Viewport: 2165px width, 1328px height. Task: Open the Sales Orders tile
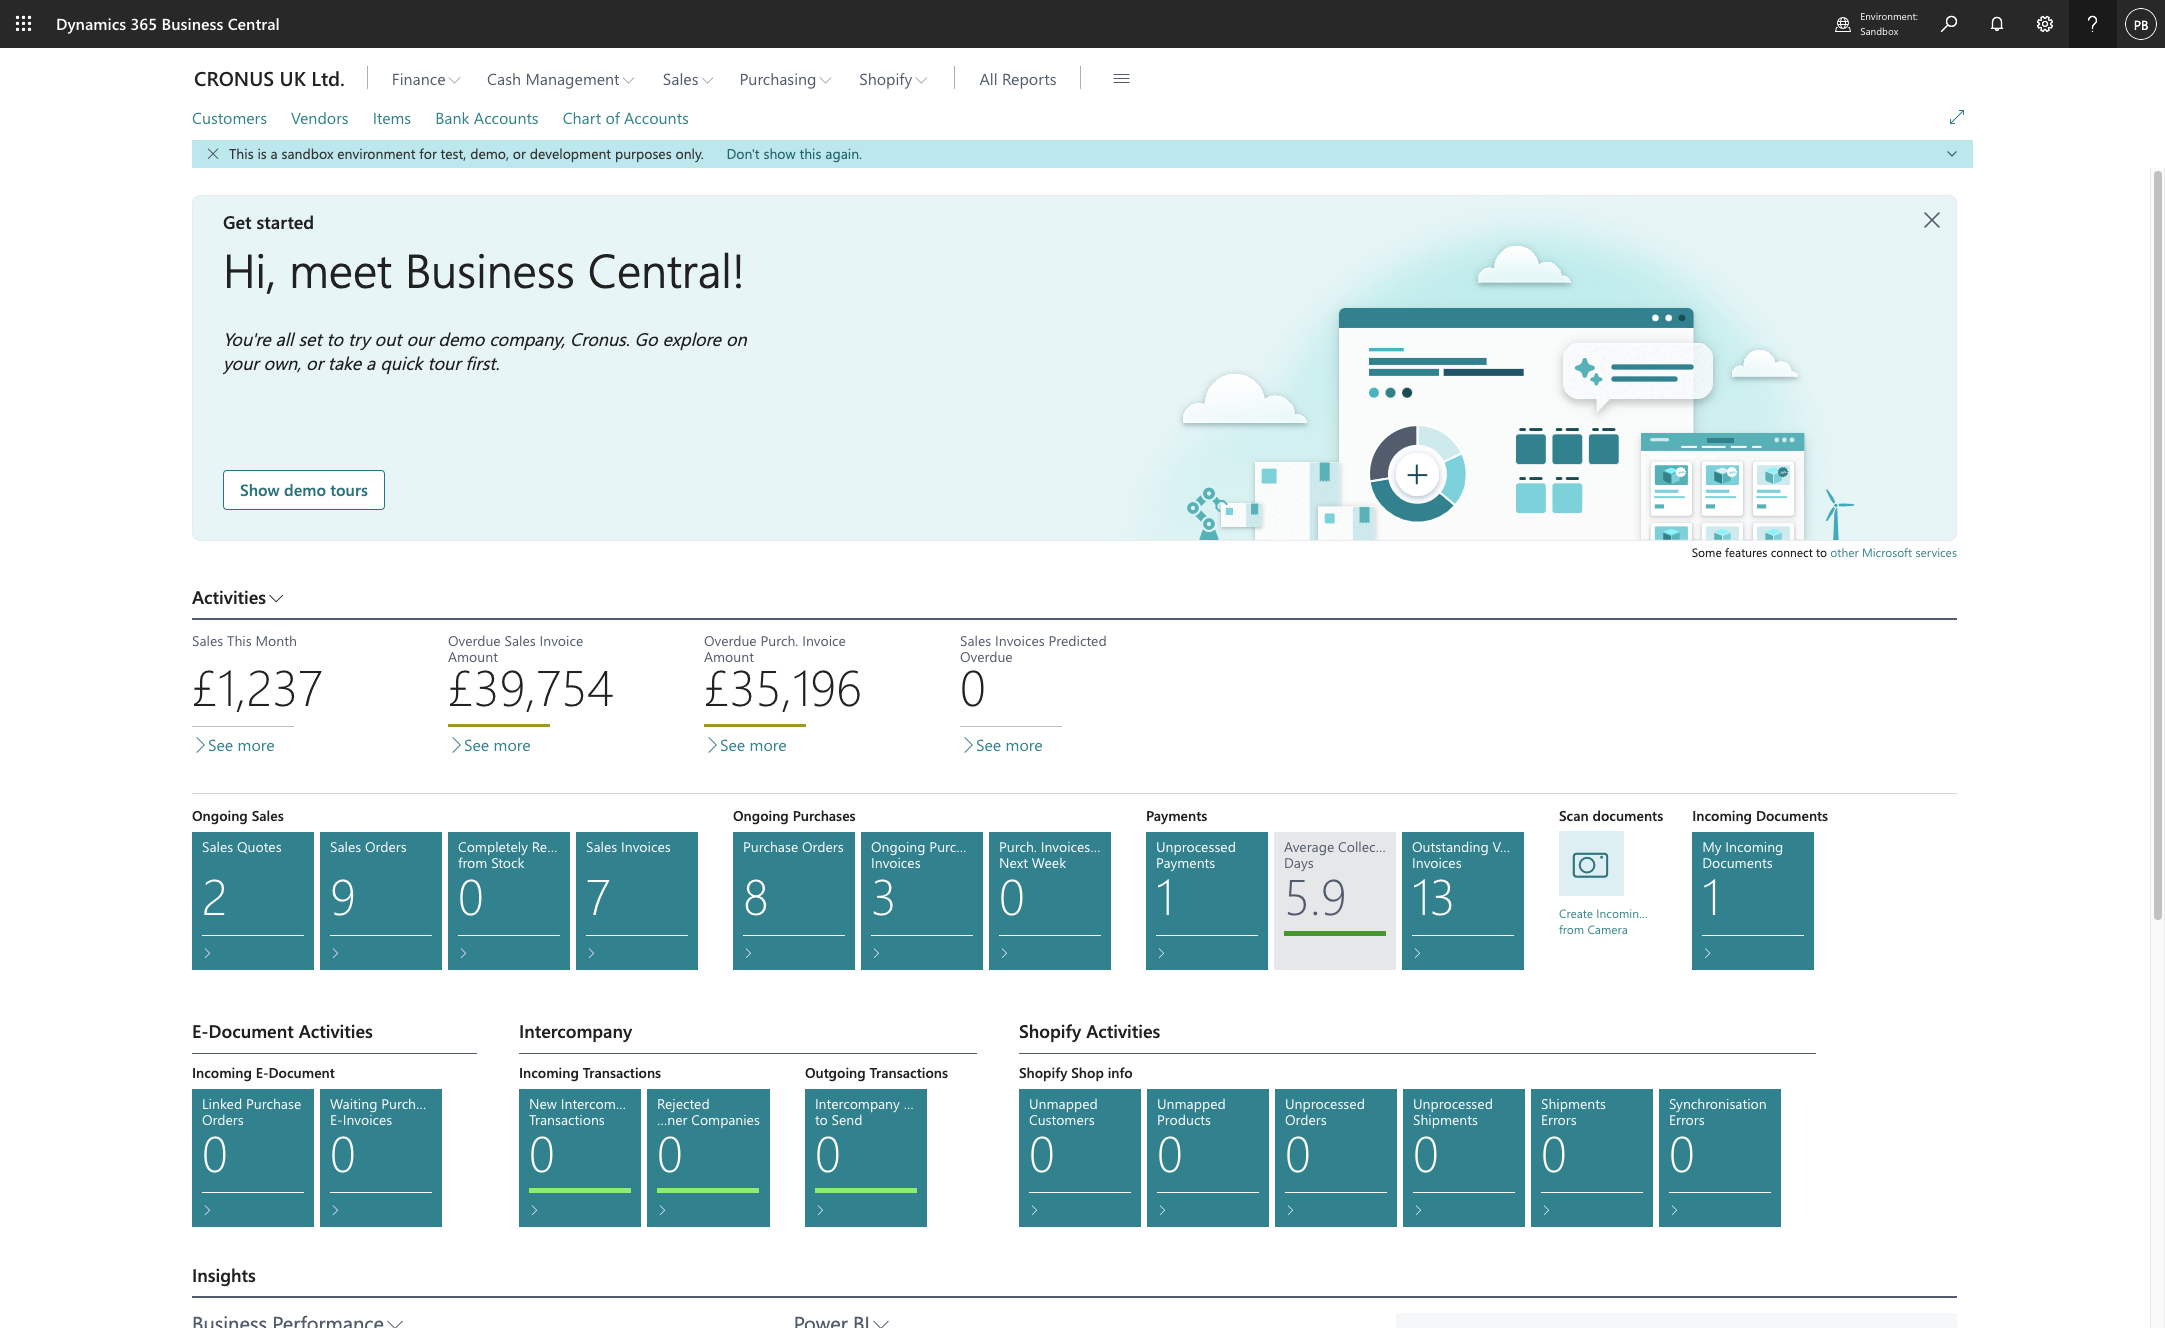click(x=381, y=901)
